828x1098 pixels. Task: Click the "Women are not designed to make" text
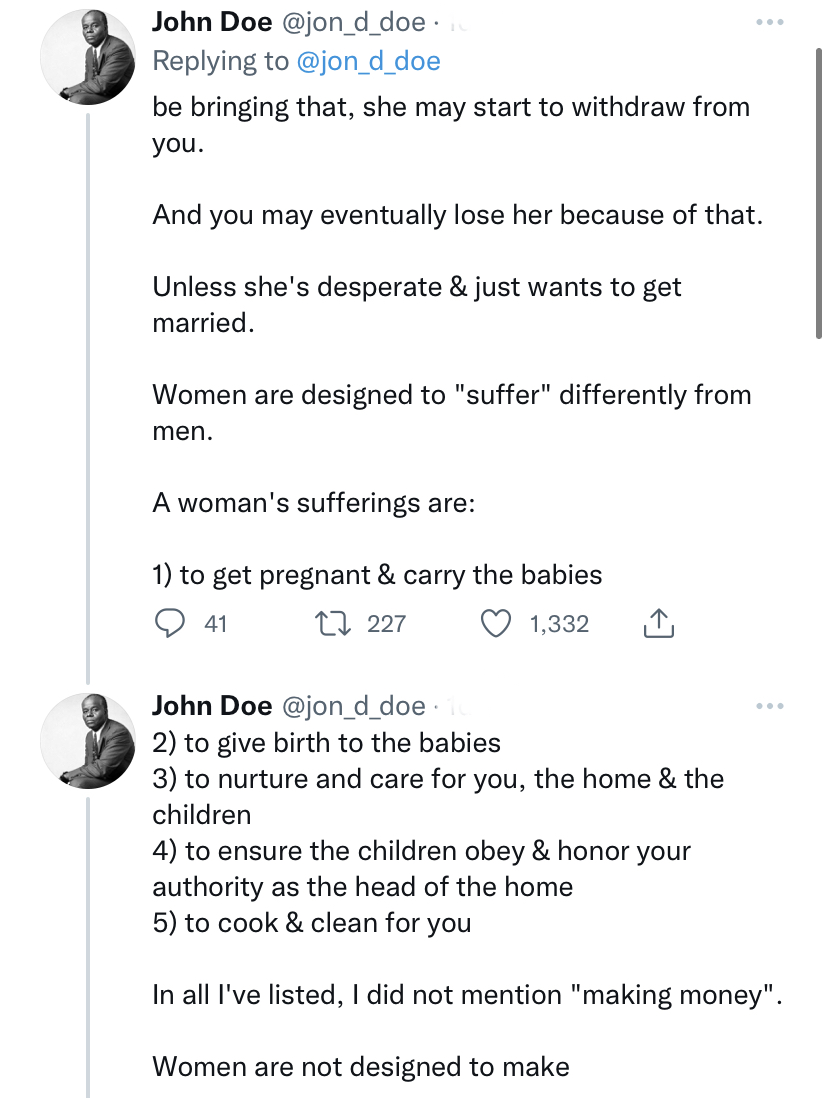(x=361, y=1066)
